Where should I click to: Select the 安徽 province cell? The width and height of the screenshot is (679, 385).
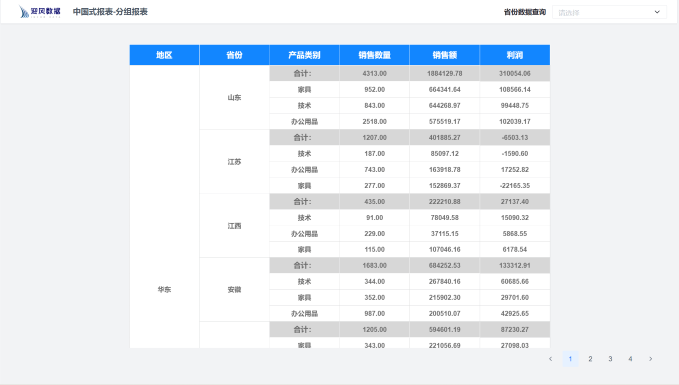(x=234, y=289)
